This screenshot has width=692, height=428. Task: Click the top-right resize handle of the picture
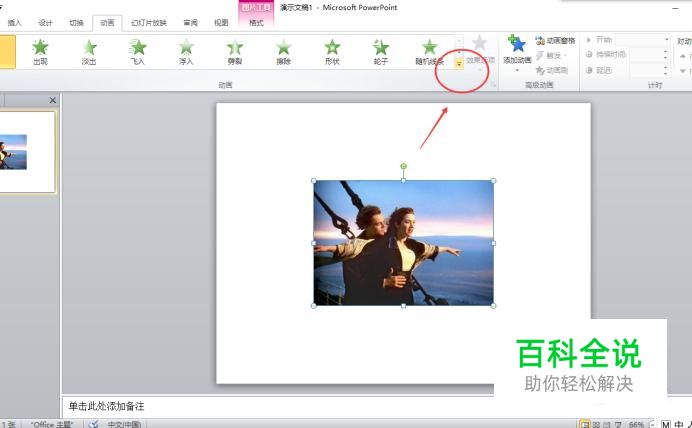tap(493, 180)
